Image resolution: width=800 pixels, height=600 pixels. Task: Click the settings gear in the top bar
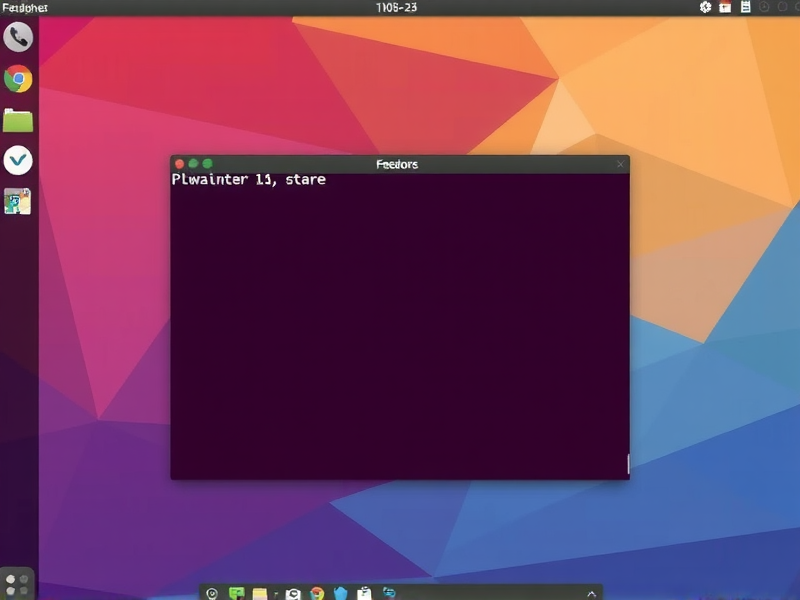[703, 7]
